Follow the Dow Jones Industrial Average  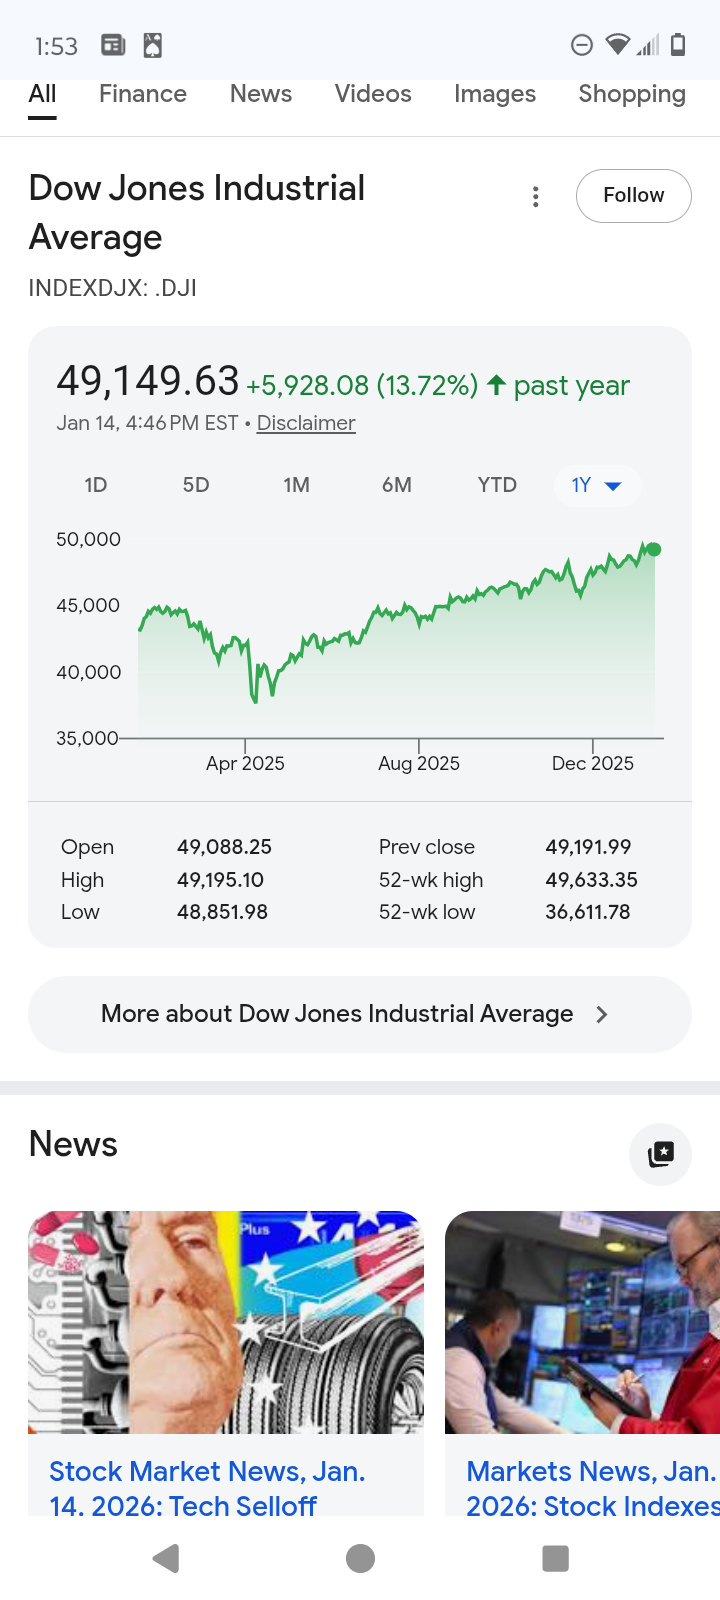[633, 196]
